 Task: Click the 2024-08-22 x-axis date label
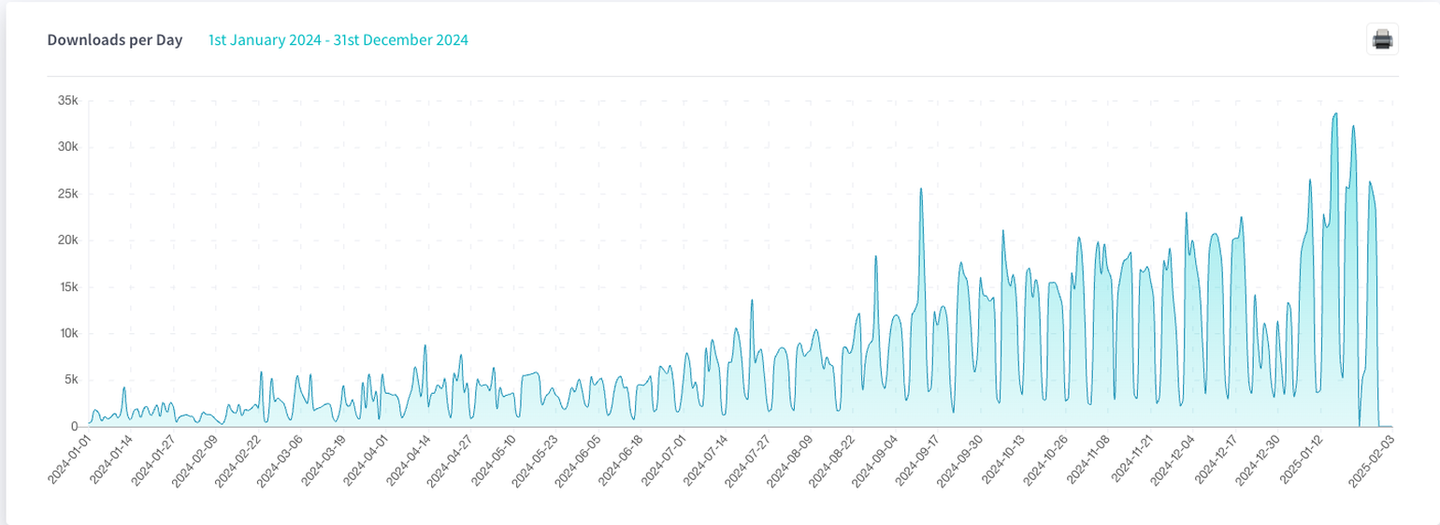pos(836,460)
